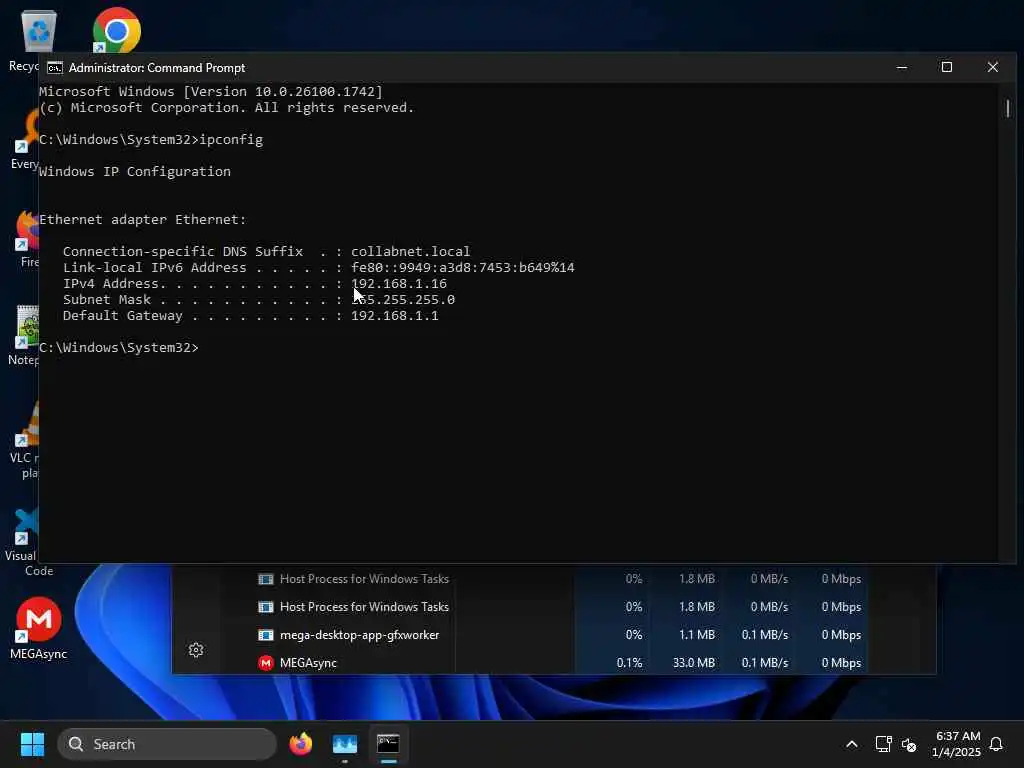Viewport: 1024px width, 768px height.
Task: Close the Command Prompt window
Action: (x=993, y=67)
